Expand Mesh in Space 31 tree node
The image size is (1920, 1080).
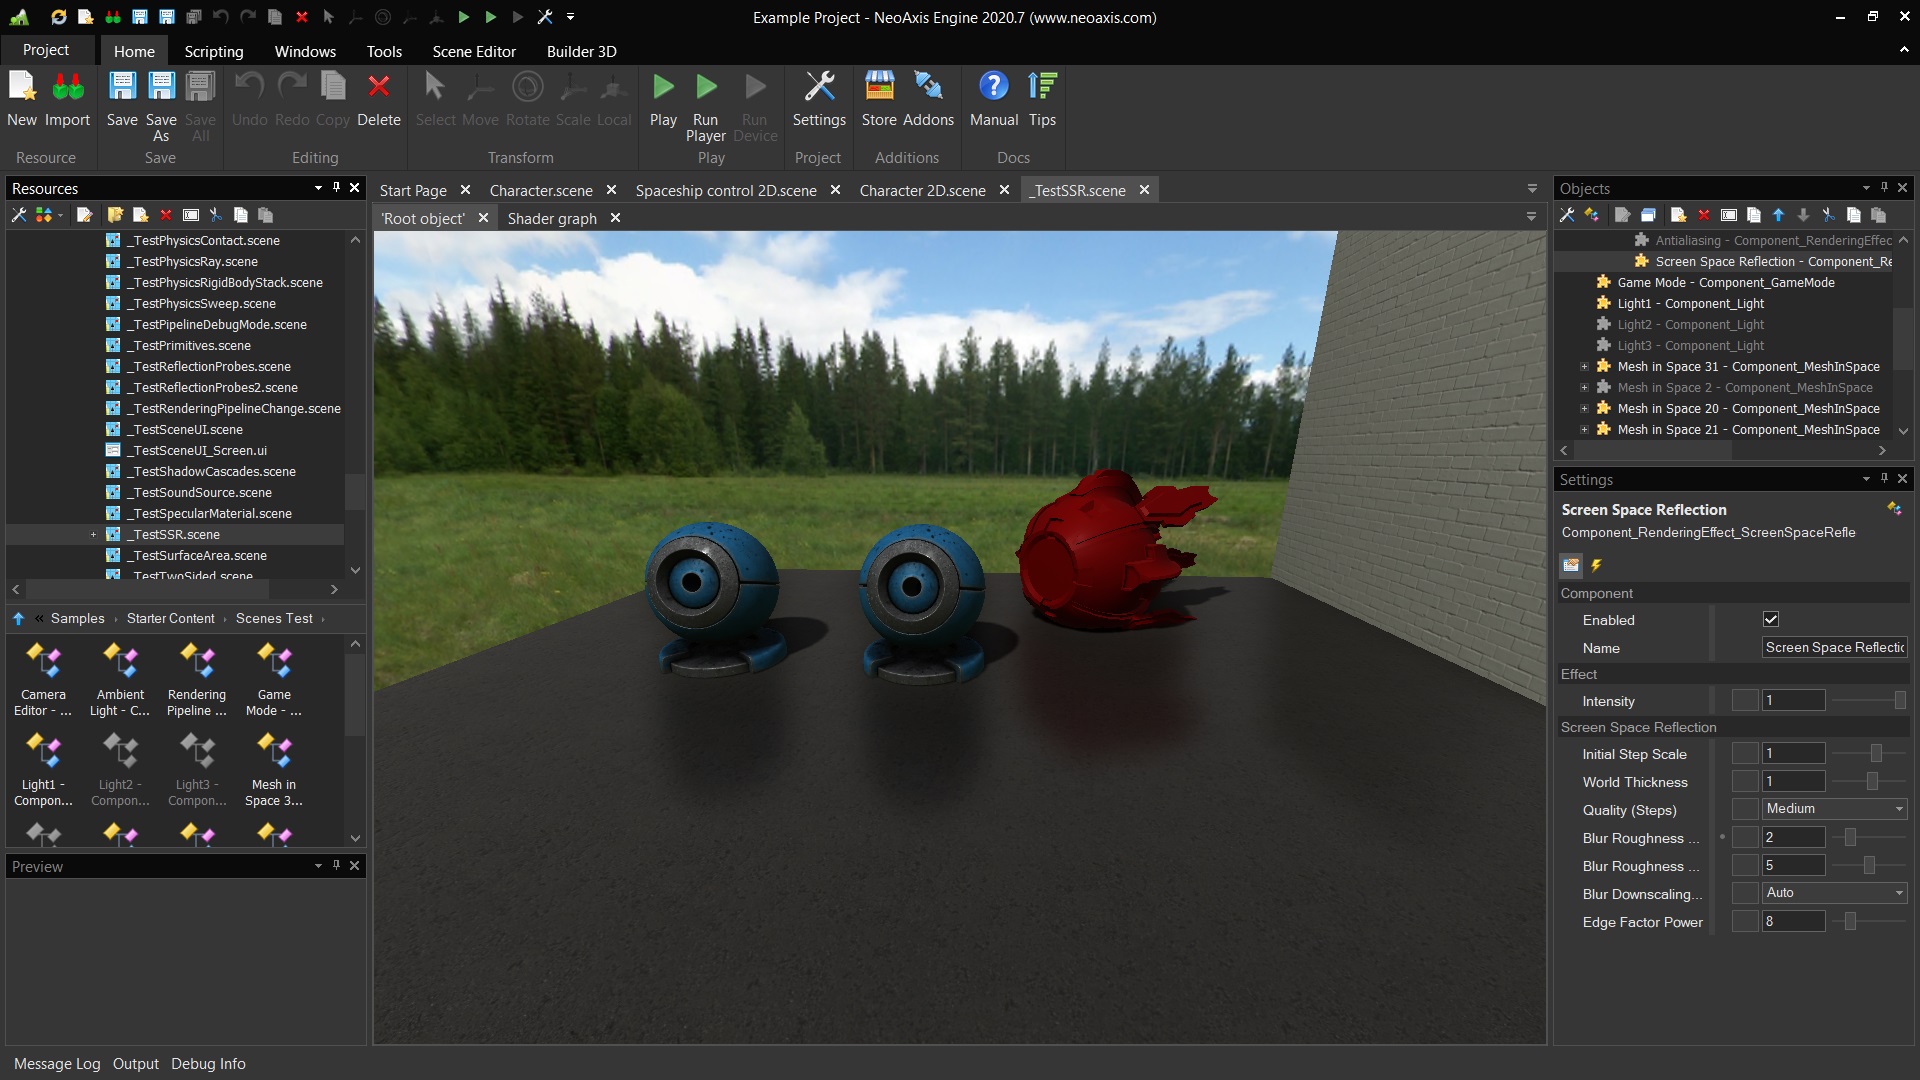pos(1584,367)
